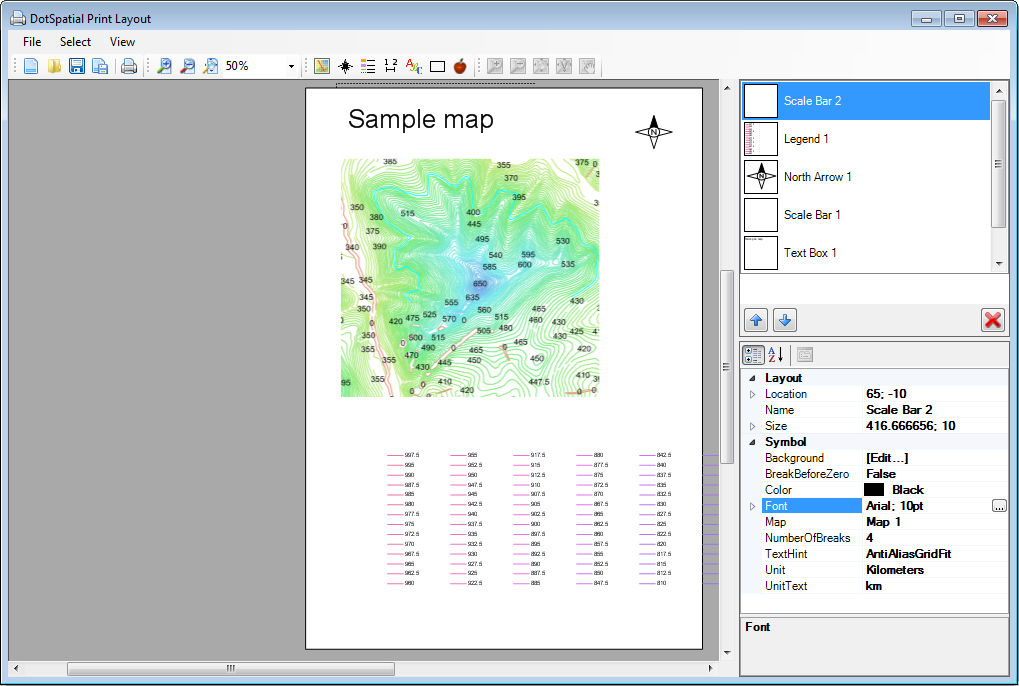The height and width of the screenshot is (686, 1019).
Task: Insert a map element from toolbar
Action: click(x=322, y=66)
